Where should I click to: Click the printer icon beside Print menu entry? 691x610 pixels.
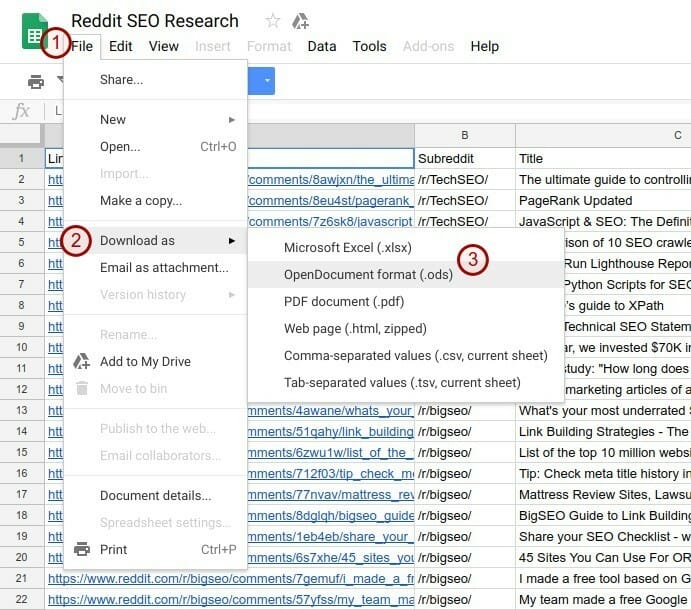82,549
